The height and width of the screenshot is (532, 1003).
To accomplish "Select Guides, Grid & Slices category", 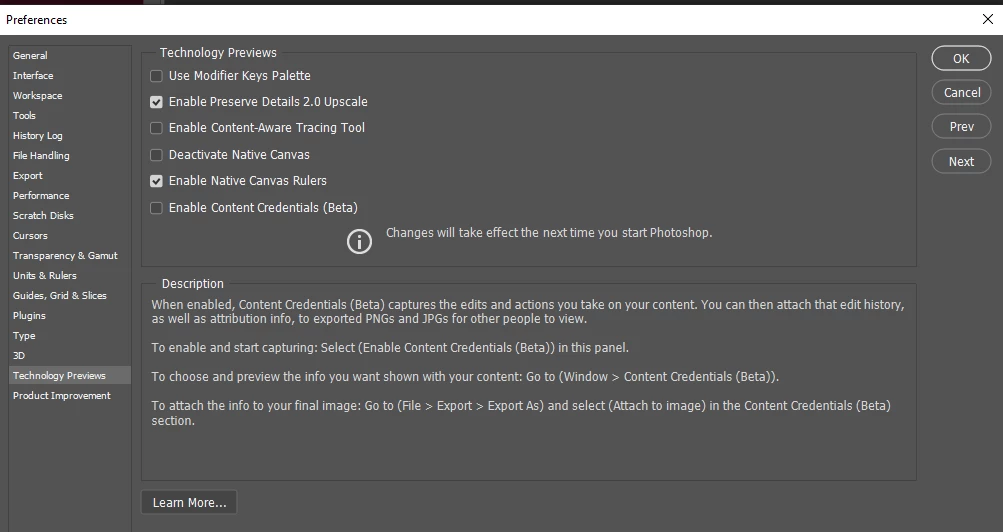I will 70,295.
